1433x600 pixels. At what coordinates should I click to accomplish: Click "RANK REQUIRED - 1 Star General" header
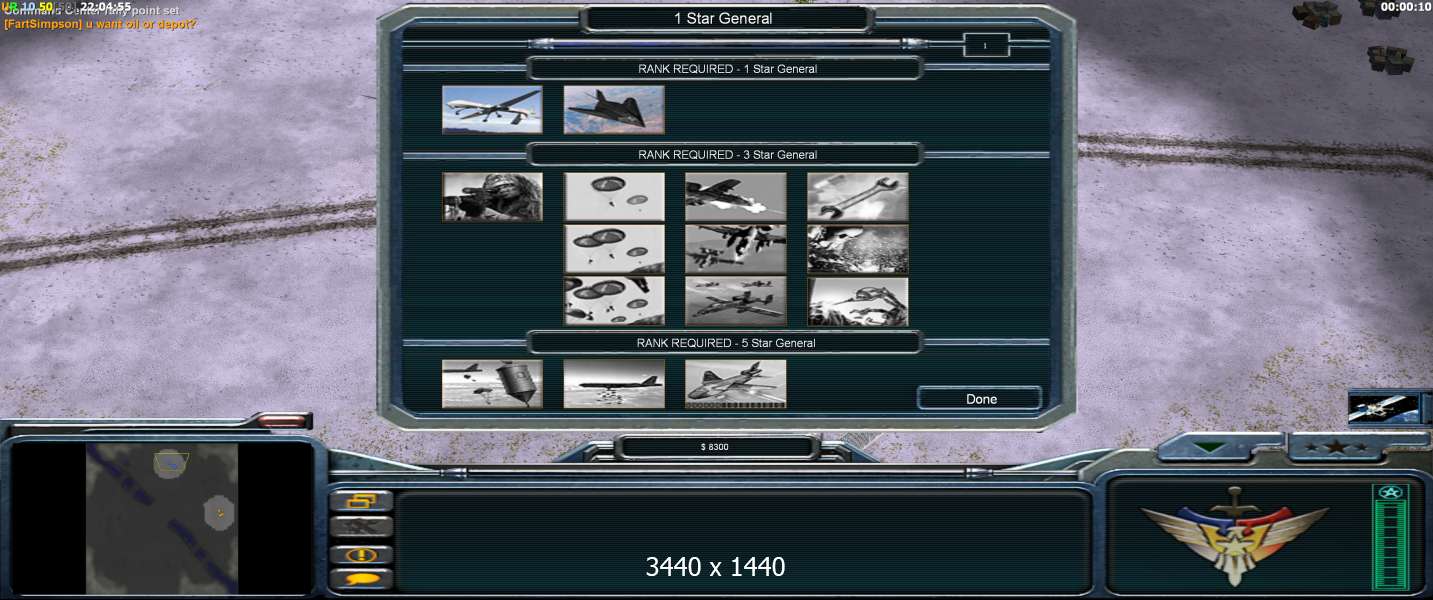(x=727, y=69)
